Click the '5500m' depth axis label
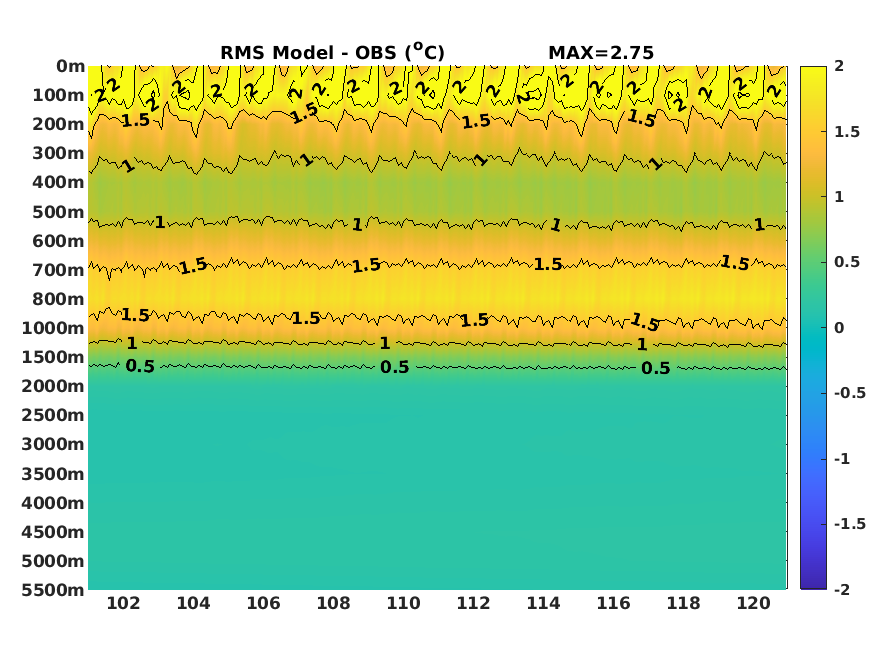Image resolution: width=875 pixels, height=656 pixels. coord(53,591)
